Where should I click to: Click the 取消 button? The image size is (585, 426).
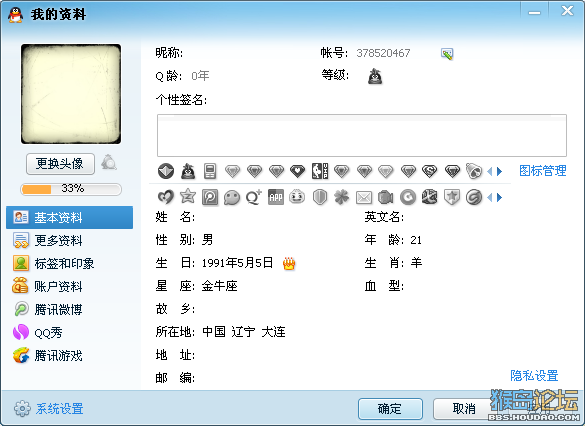coord(464,409)
